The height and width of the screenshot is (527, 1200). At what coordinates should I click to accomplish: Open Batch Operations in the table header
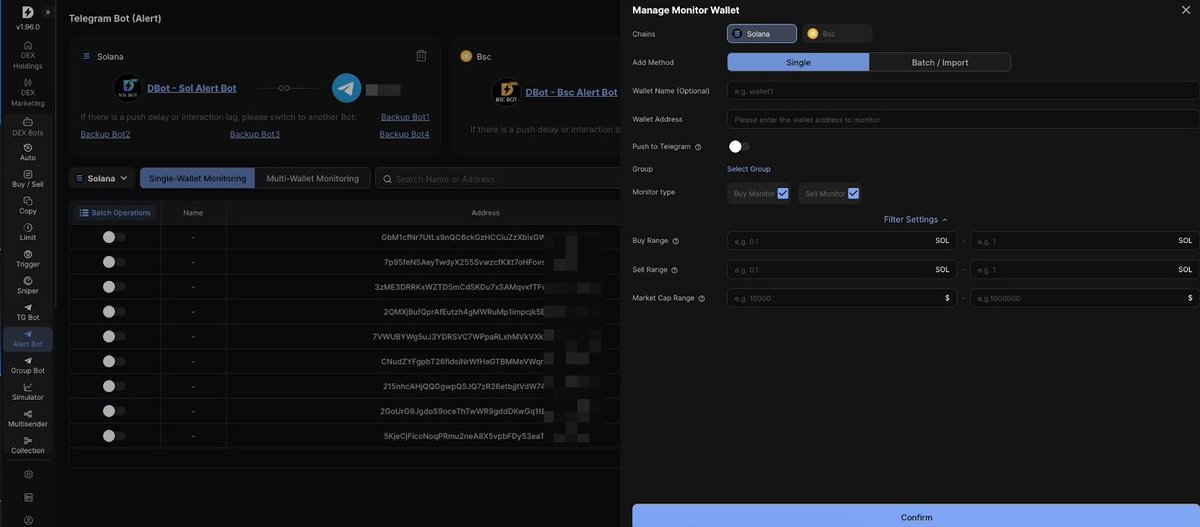(x=114, y=213)
